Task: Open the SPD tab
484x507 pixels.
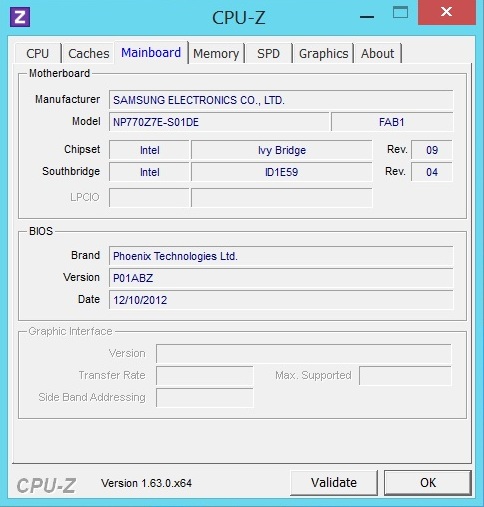Action: tap(268, 53)
